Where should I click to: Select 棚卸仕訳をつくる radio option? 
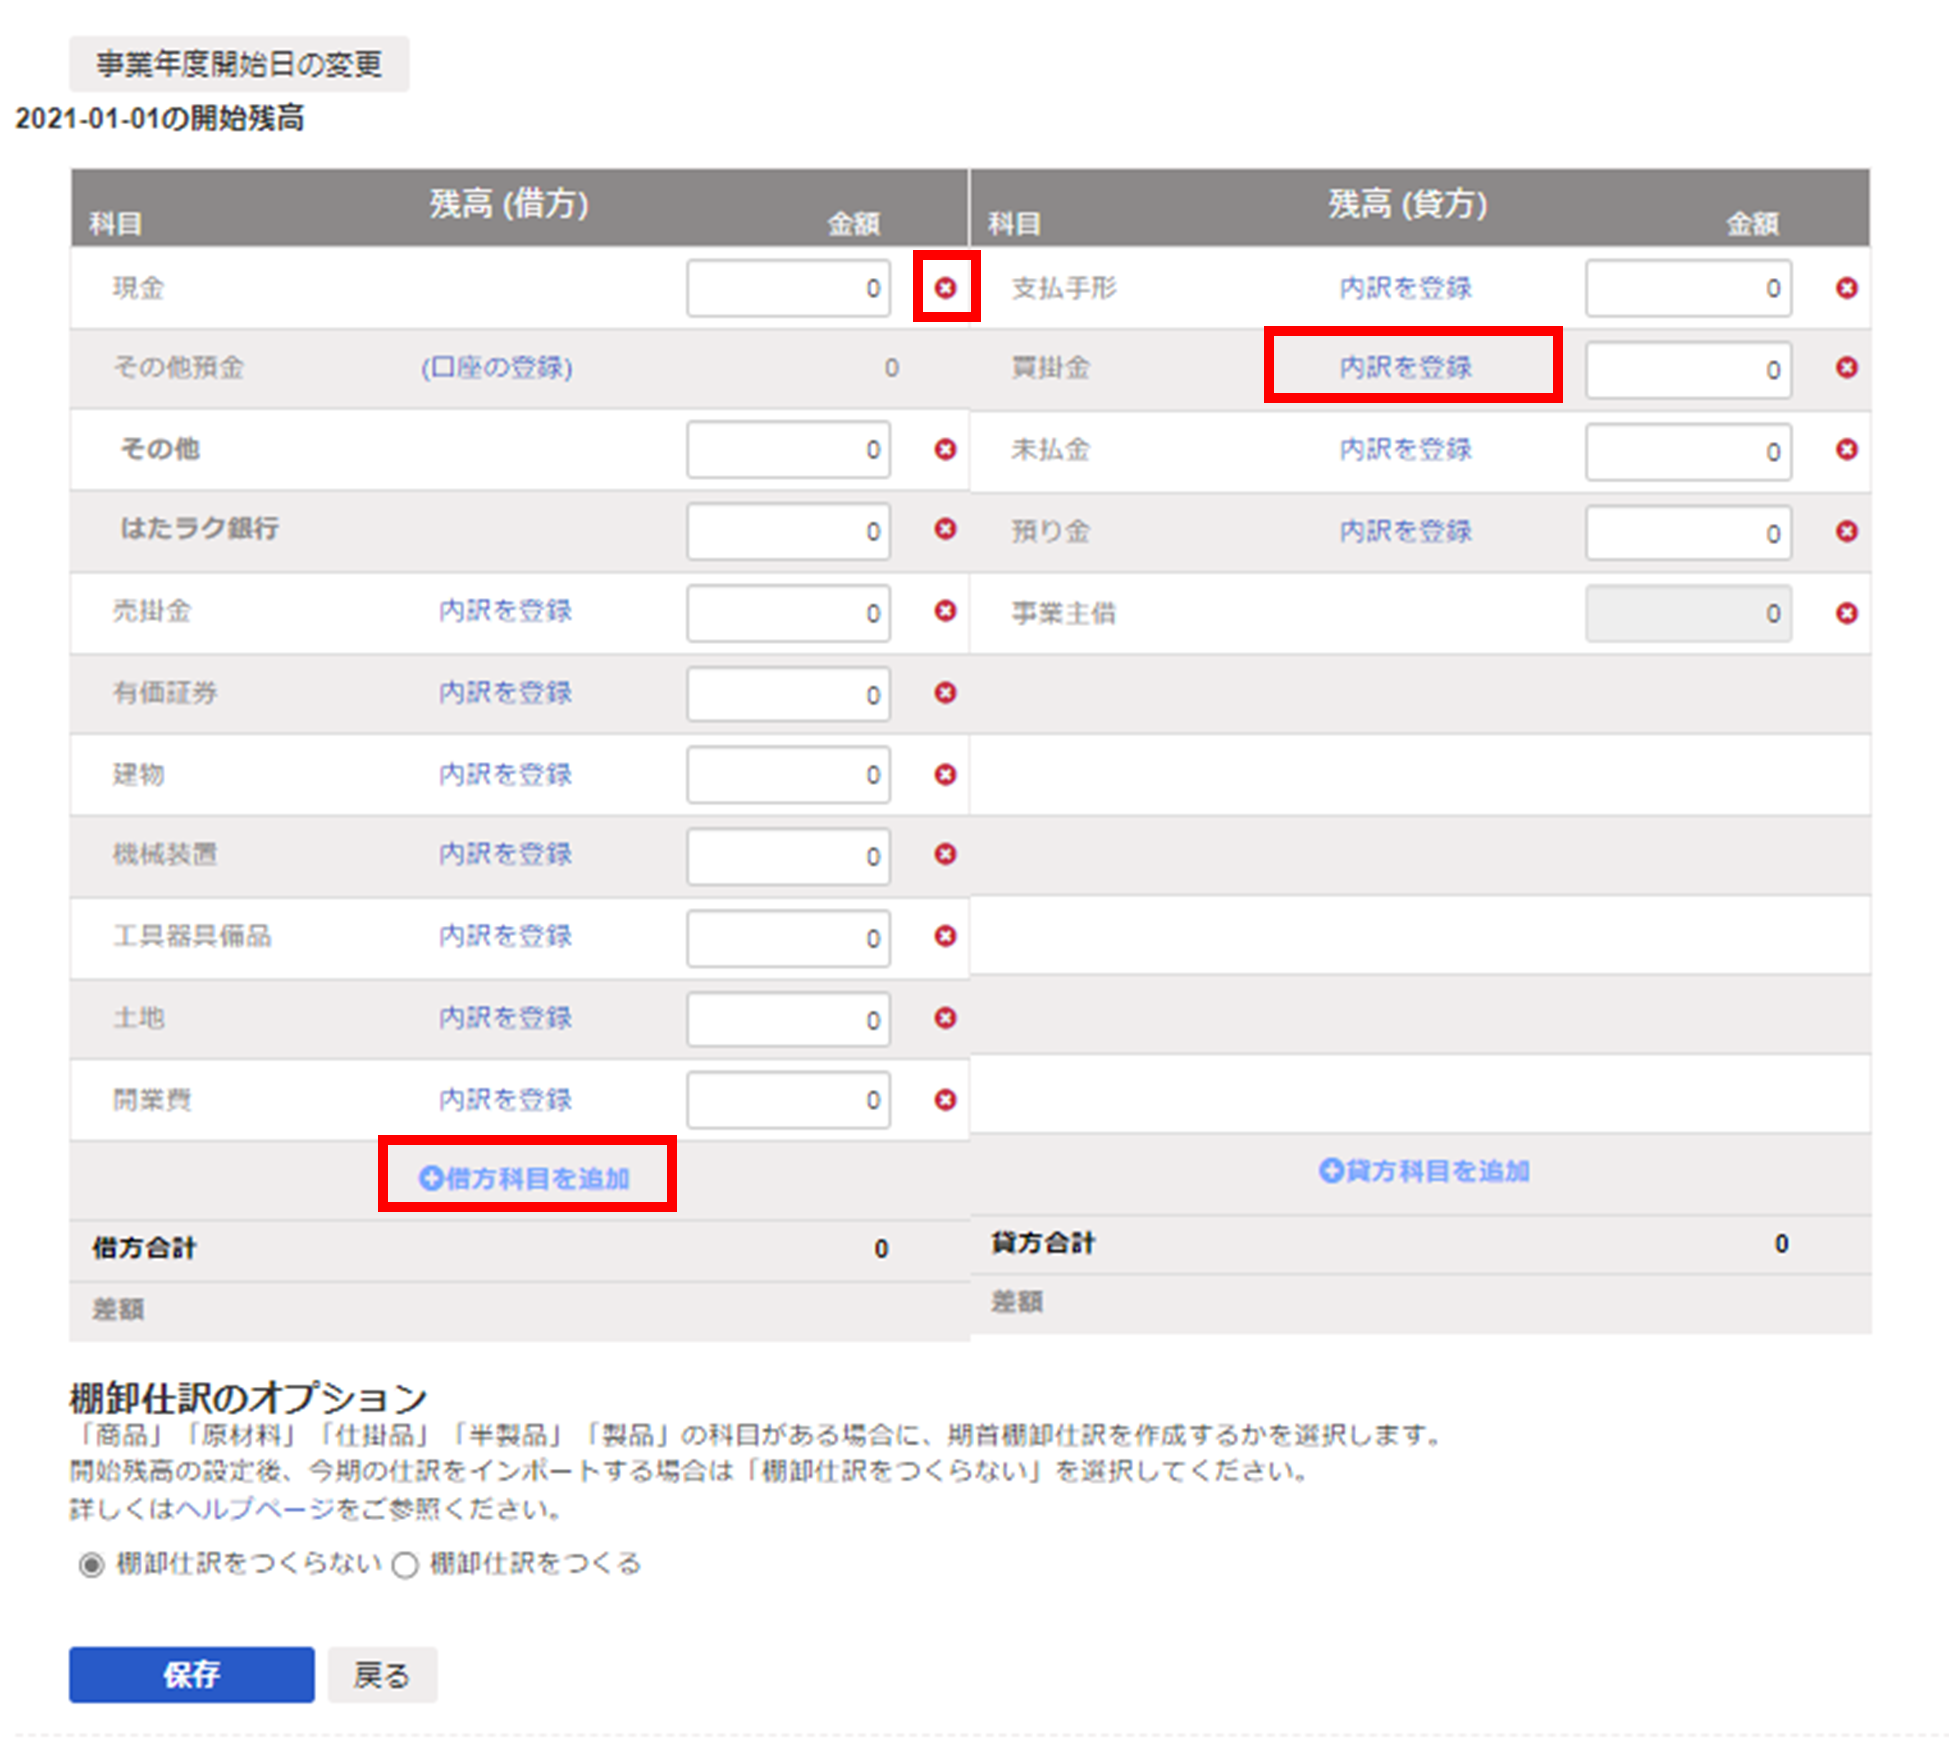pyautogui.click(x=405, y=1565)
